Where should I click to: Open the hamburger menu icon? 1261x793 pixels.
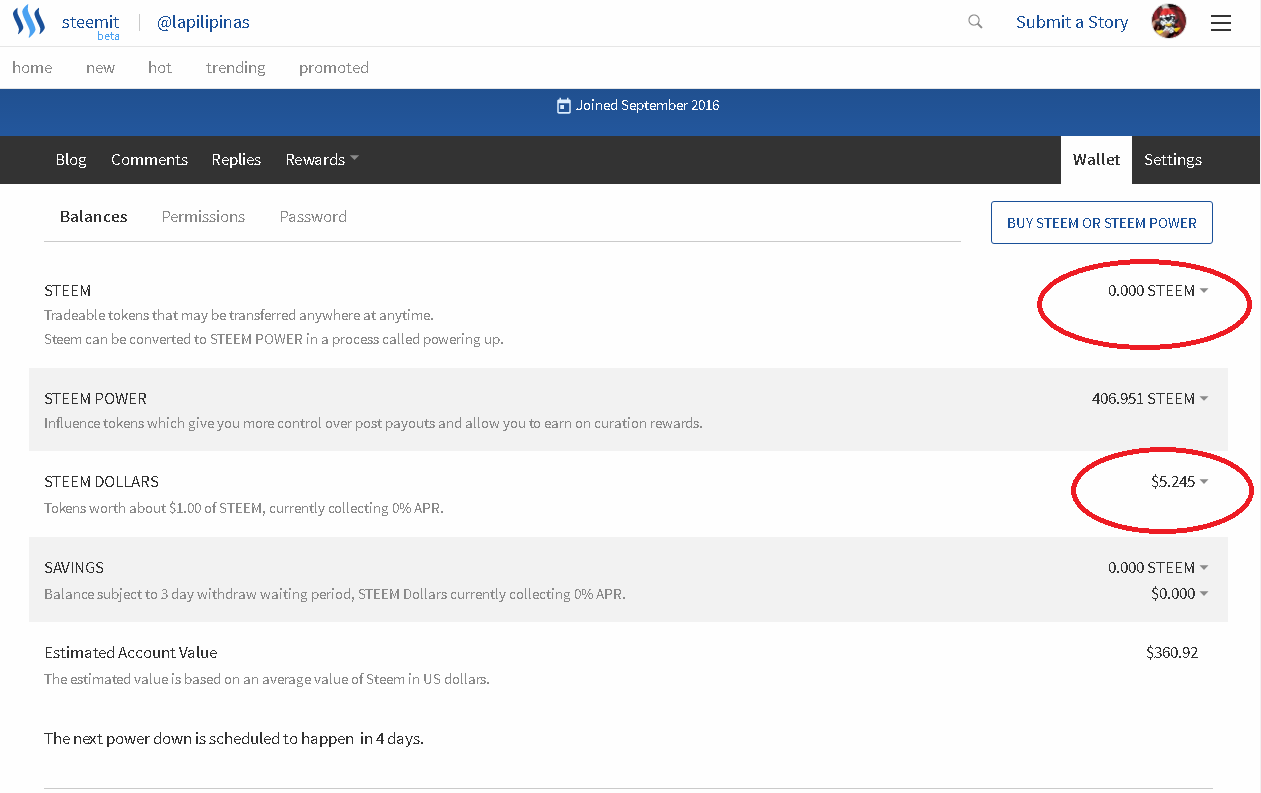[x=1221, y=23]
